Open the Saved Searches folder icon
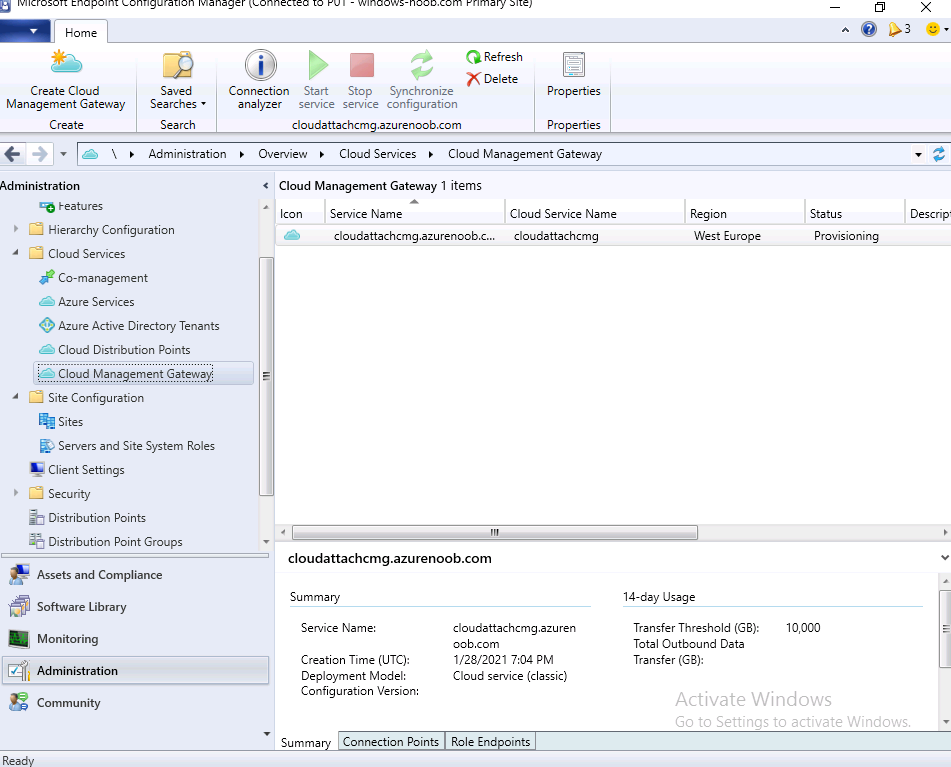 177,65
